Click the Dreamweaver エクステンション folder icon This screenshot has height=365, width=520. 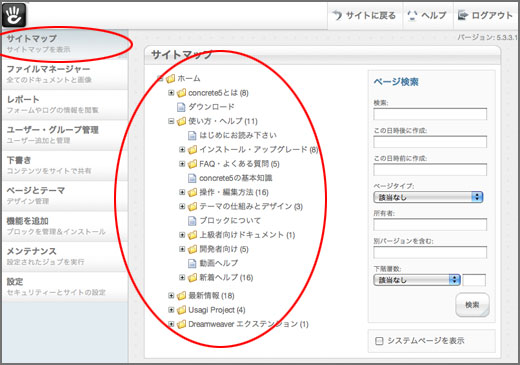(181, 324)
